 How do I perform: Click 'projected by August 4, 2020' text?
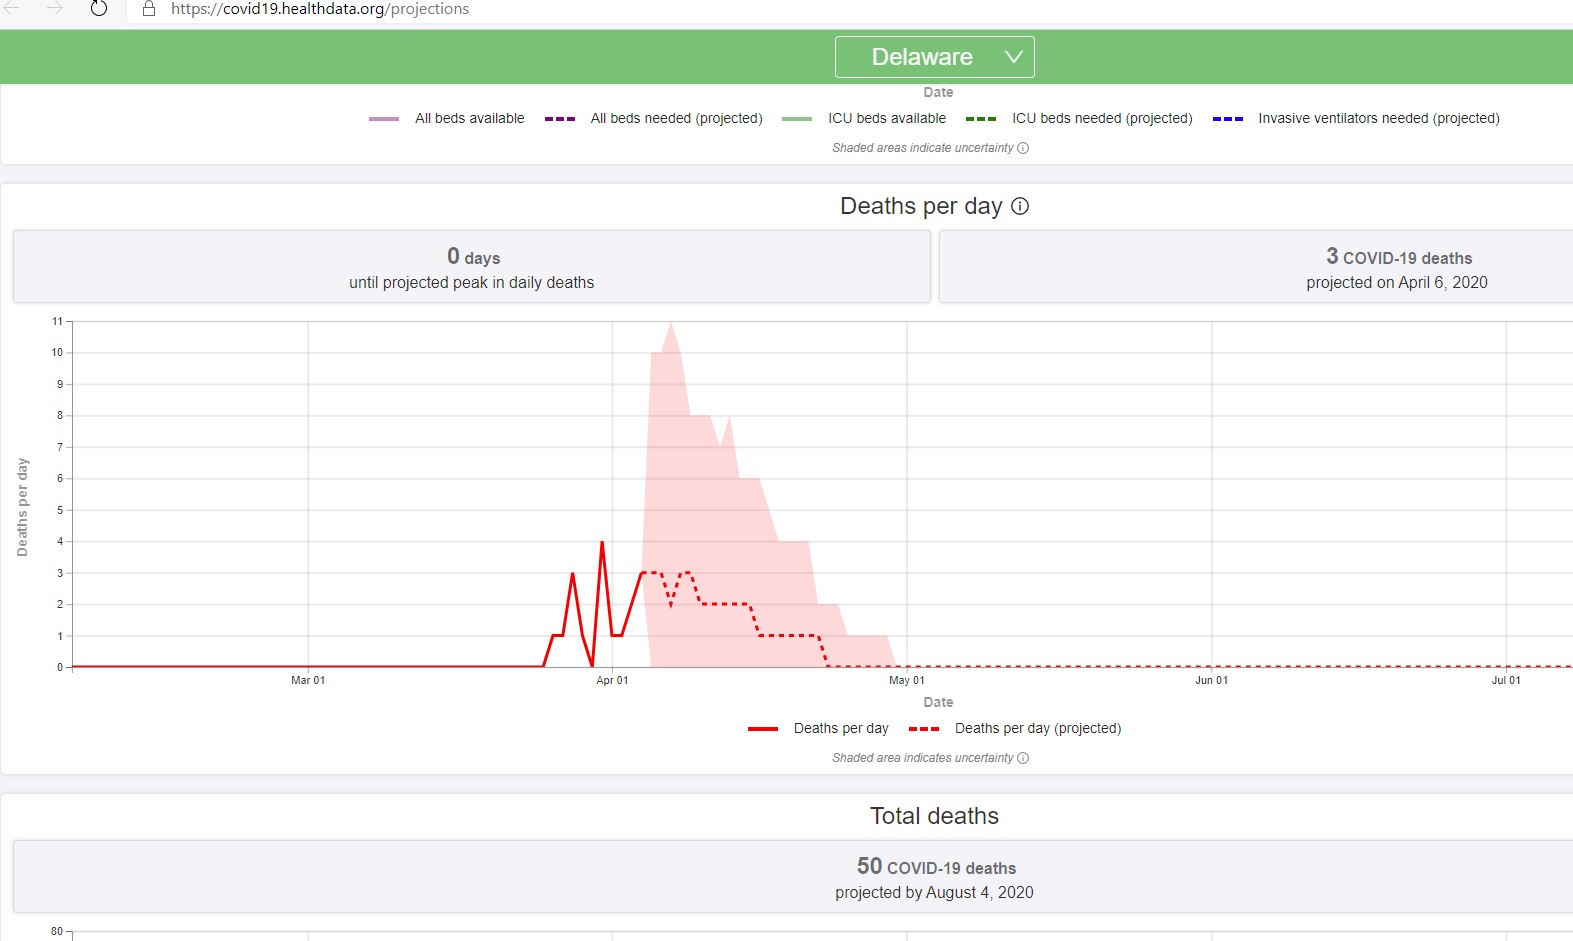[x=935, y=893]
